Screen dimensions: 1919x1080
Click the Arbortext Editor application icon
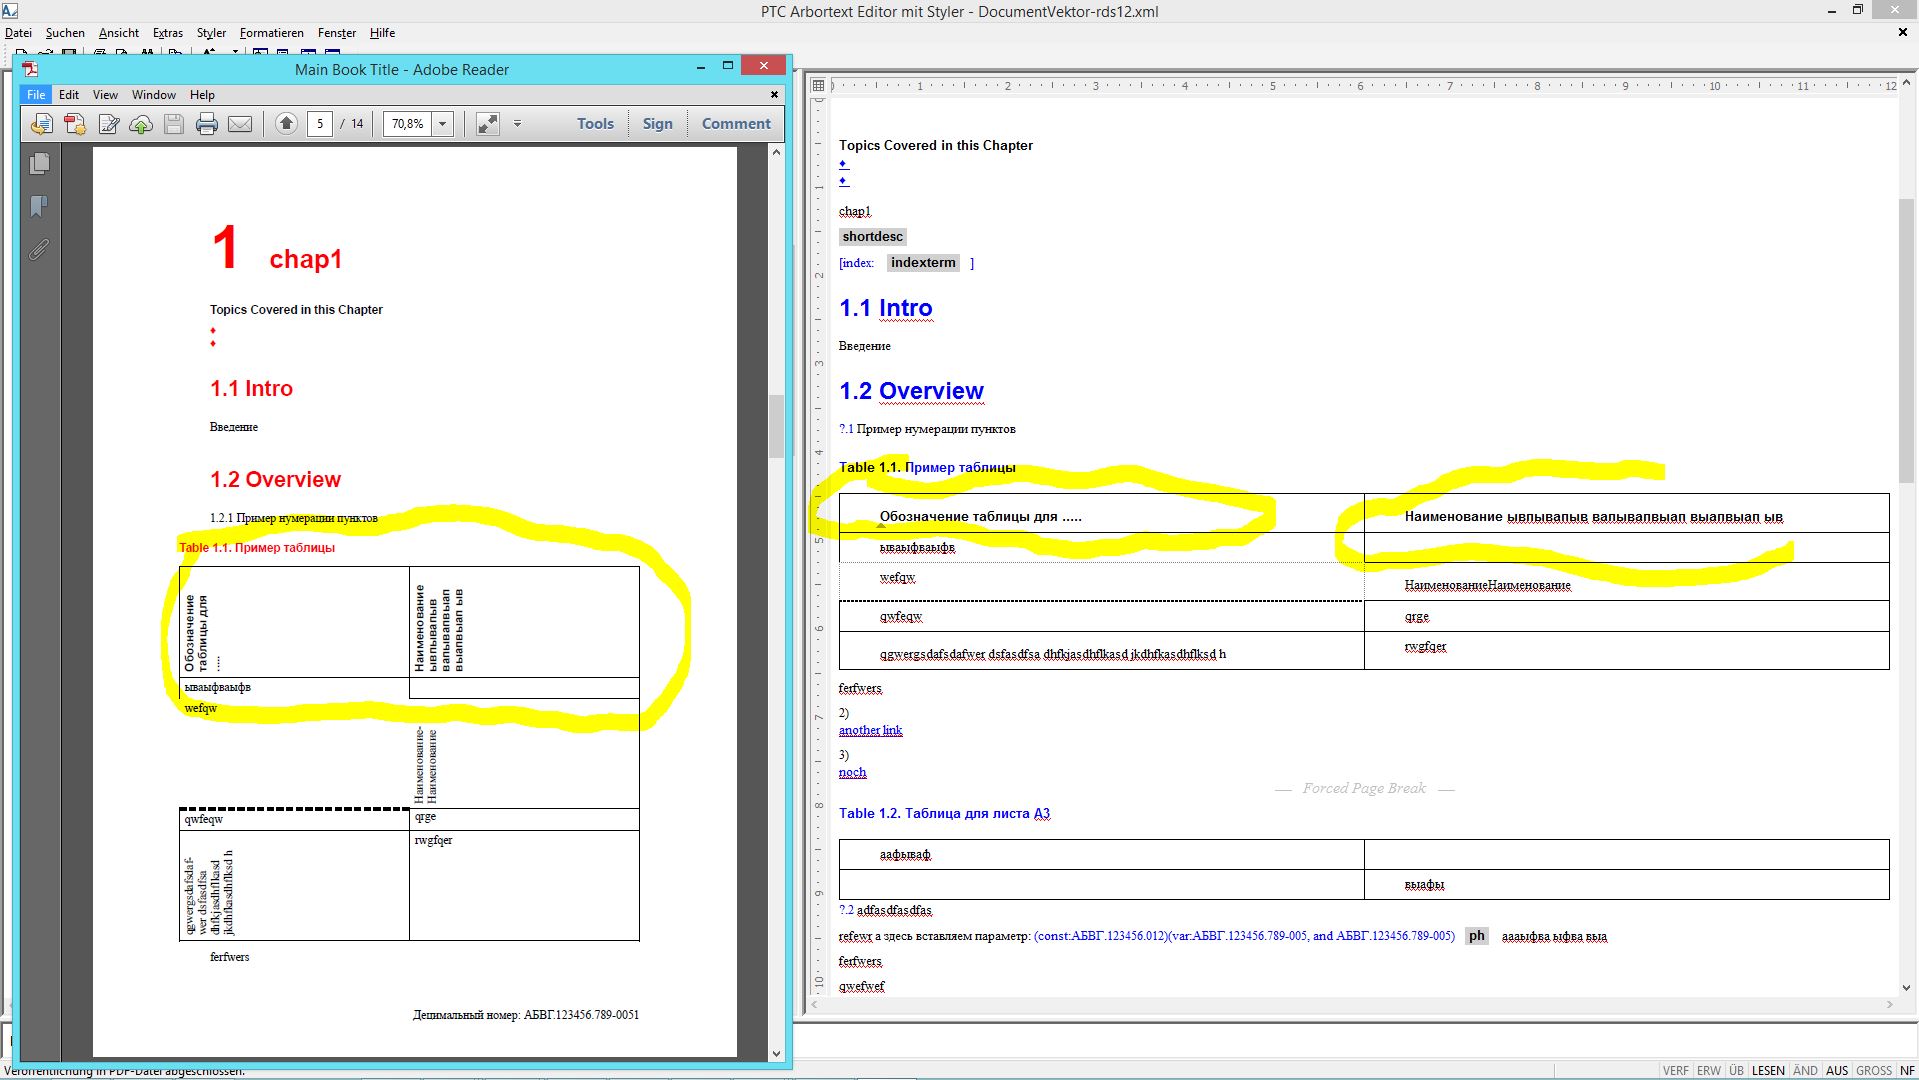pos(10,11)
